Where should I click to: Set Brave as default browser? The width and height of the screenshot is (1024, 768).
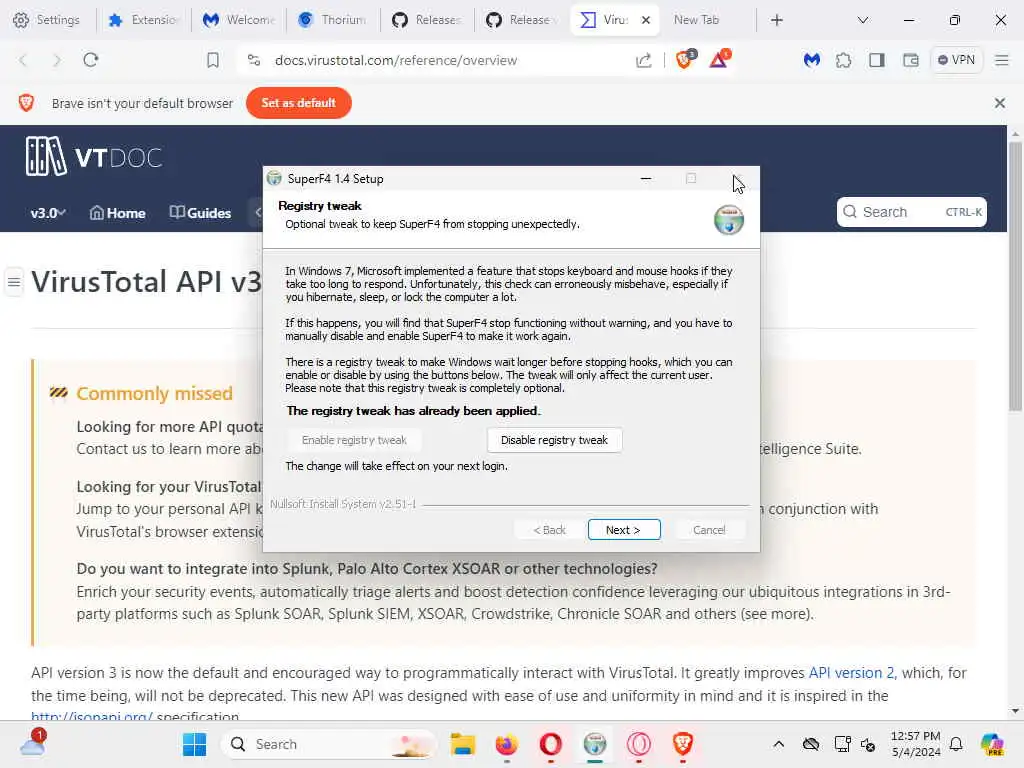(x=298, y=103)
